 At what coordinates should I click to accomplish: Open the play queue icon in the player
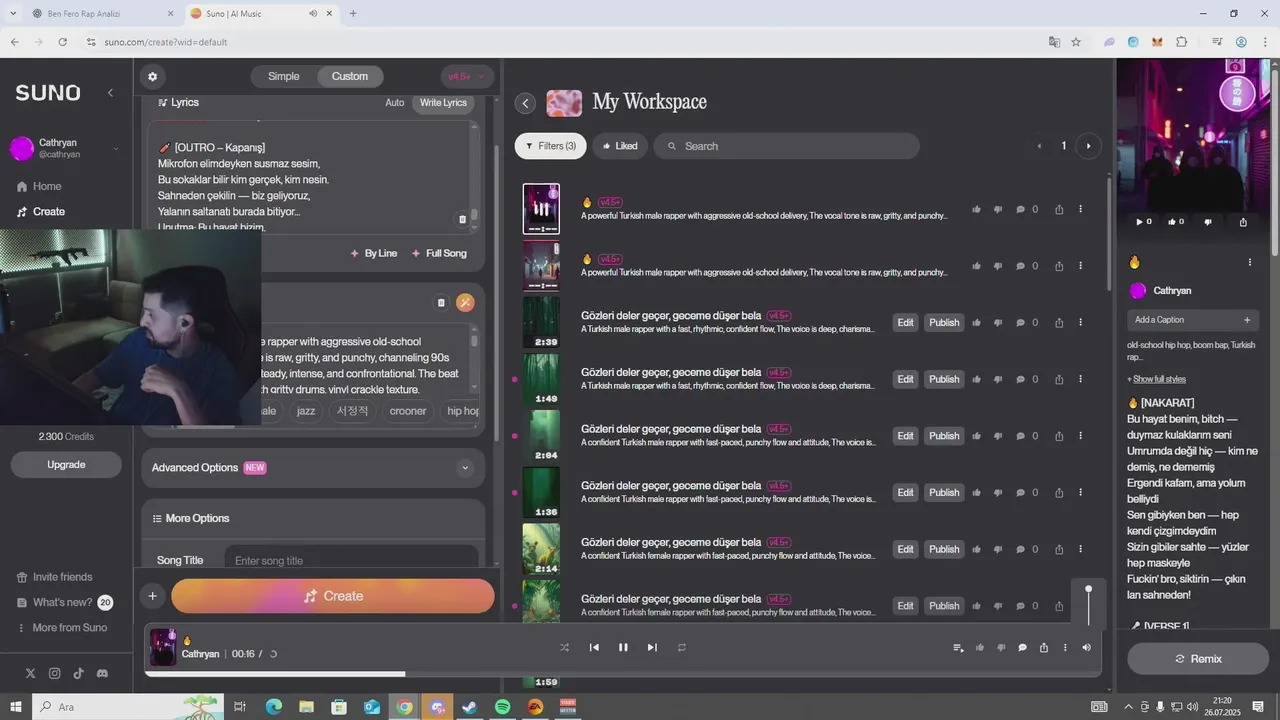[x=959, y=648]
